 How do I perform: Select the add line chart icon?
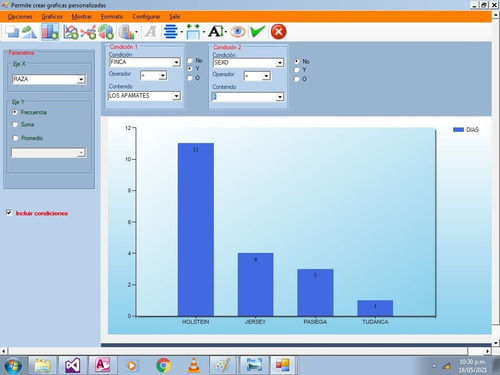pos(71,32)
